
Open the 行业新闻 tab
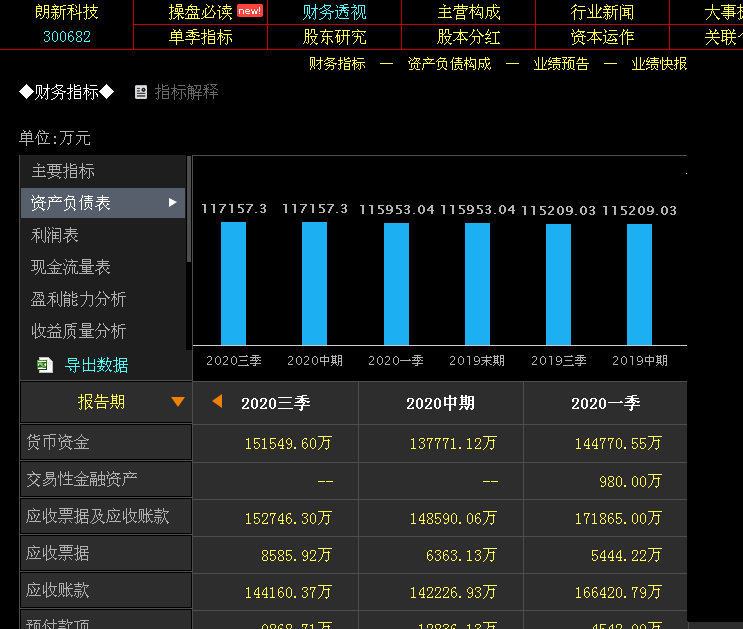pyautogui.click(x=602, y=12)
